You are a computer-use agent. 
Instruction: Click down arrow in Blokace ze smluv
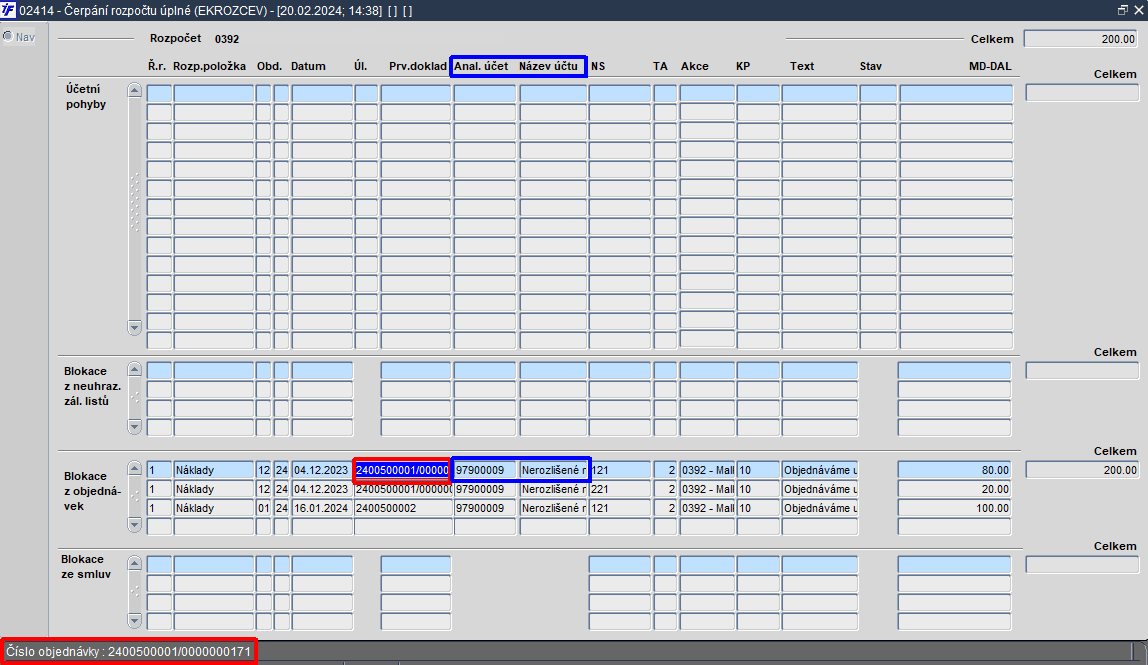(x=134, y=620)
